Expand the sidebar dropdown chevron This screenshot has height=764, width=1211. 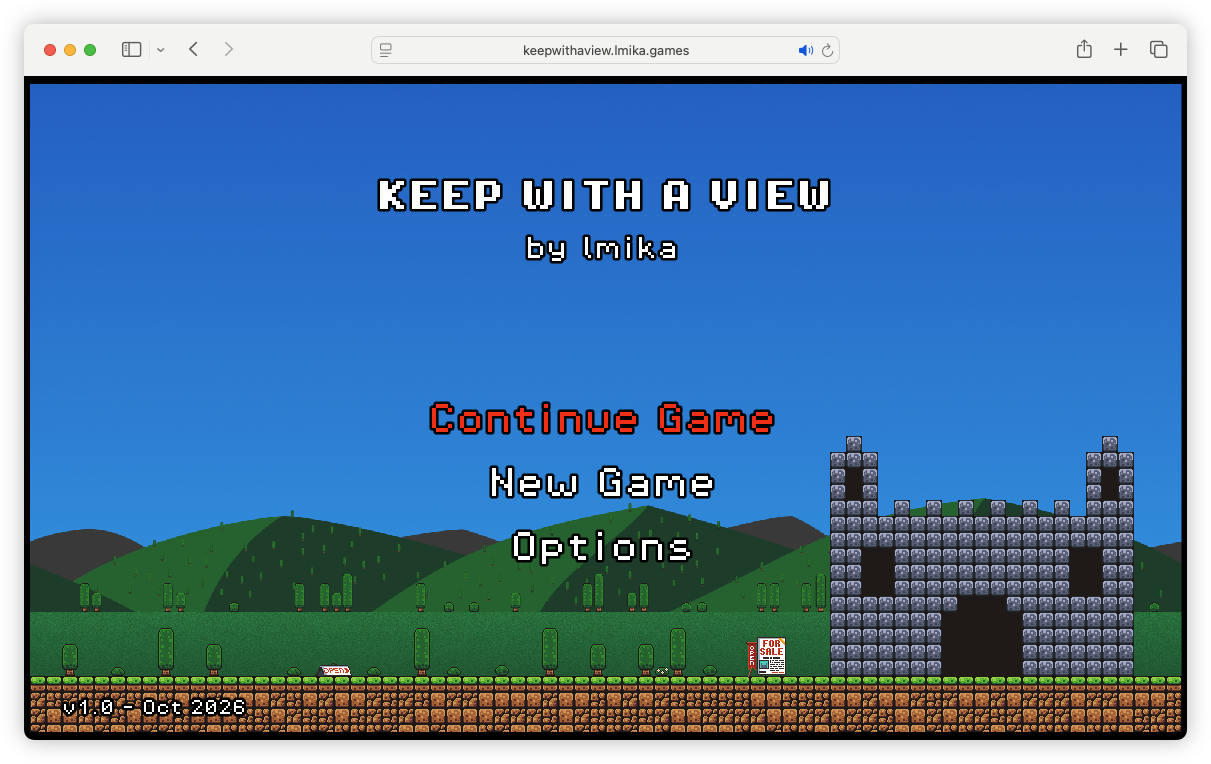tap(160, 50)
